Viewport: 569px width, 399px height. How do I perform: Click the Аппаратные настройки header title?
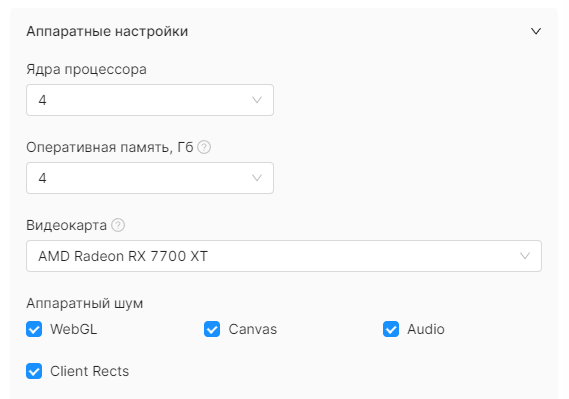107,31
